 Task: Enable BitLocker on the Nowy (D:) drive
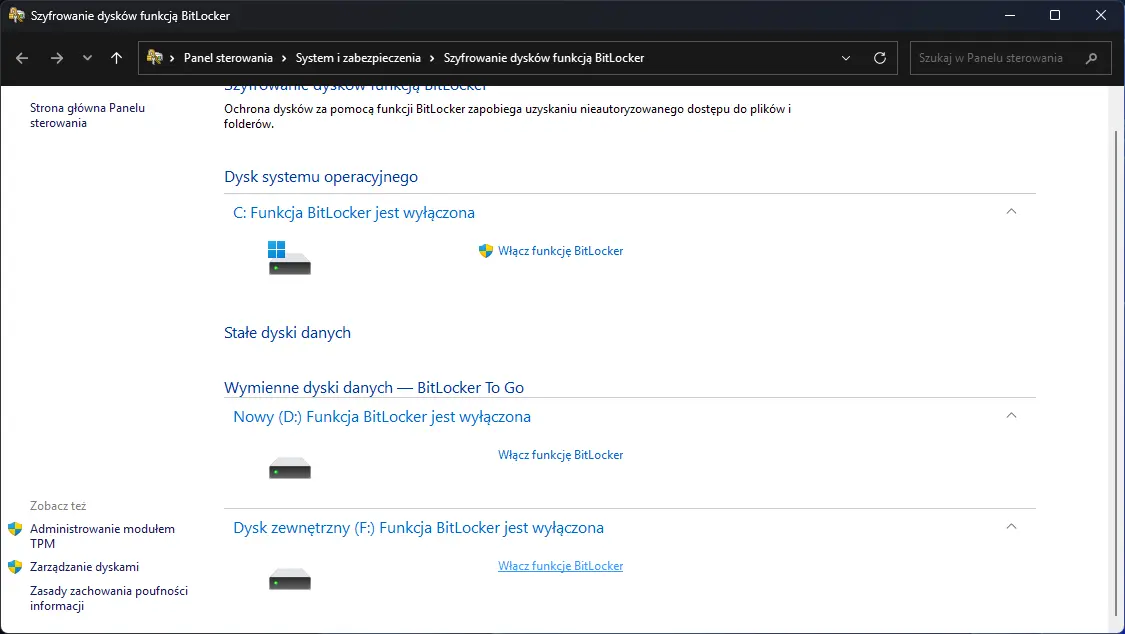point(561,454)
